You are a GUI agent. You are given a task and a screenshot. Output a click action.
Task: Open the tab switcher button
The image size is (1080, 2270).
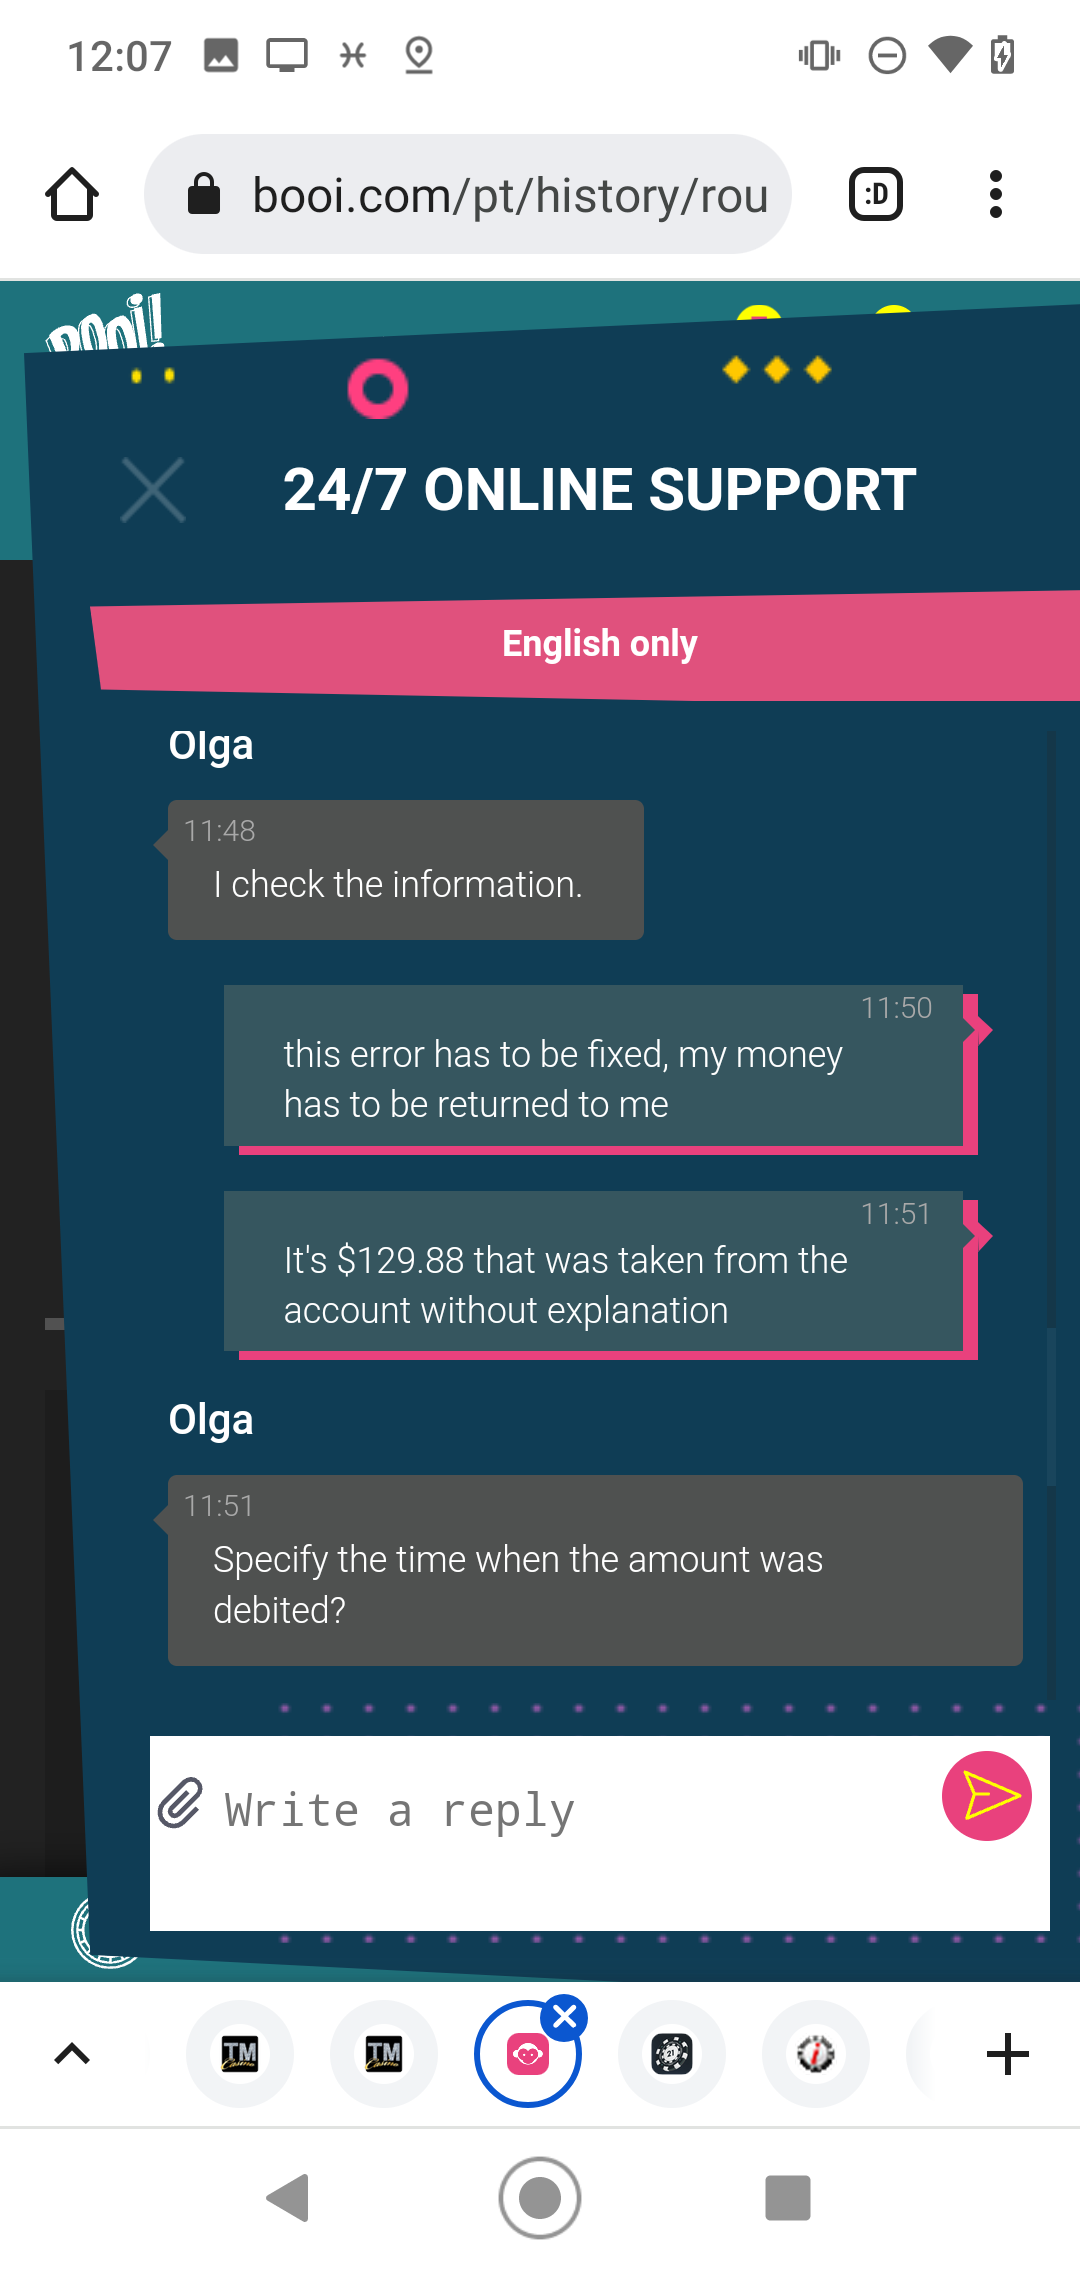point(876,194)
